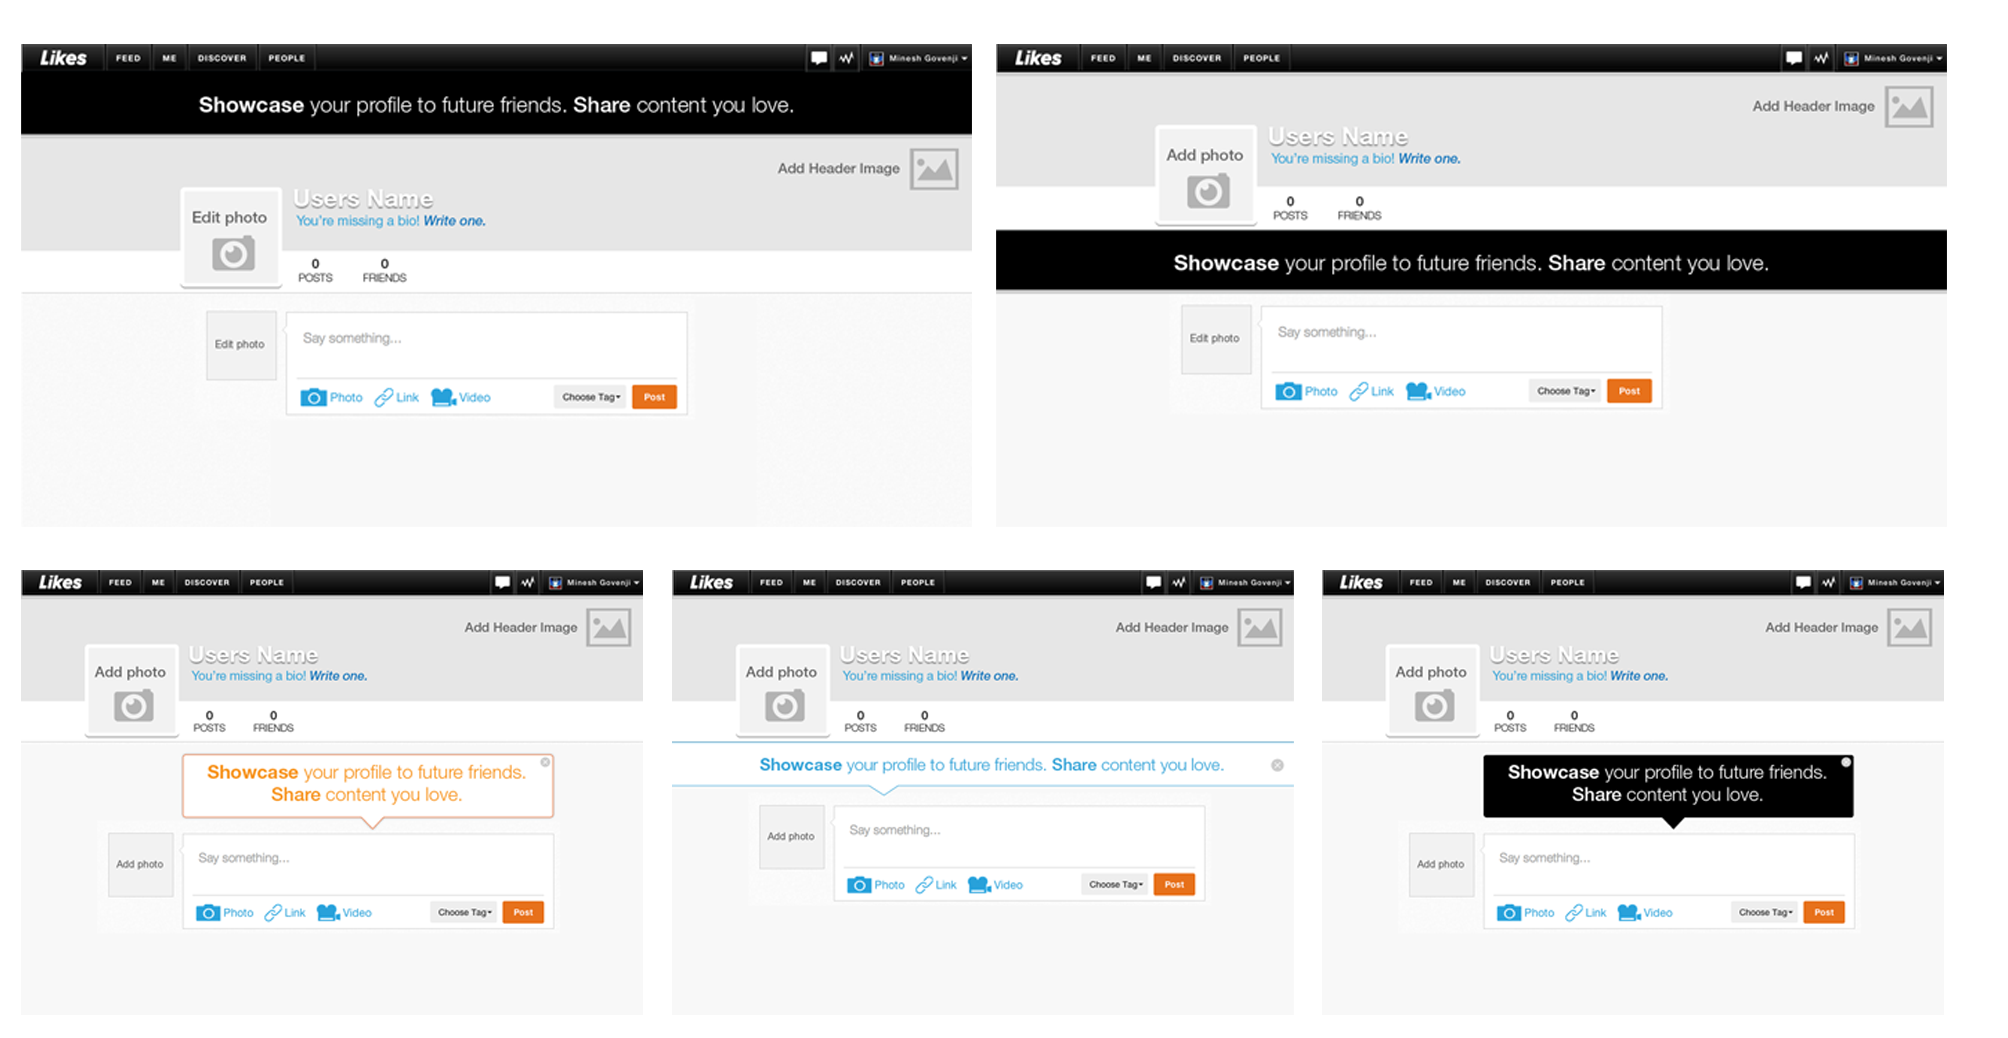Click 'Say something...' field below blue banner
The height and width of the screenshot is (1038, 2008).
coord(1018,831)
